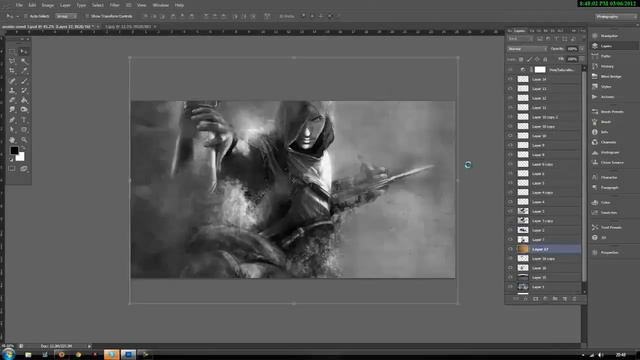
Task: Enable the Auto-Select checkbox
Action: (x=25, y=16)
